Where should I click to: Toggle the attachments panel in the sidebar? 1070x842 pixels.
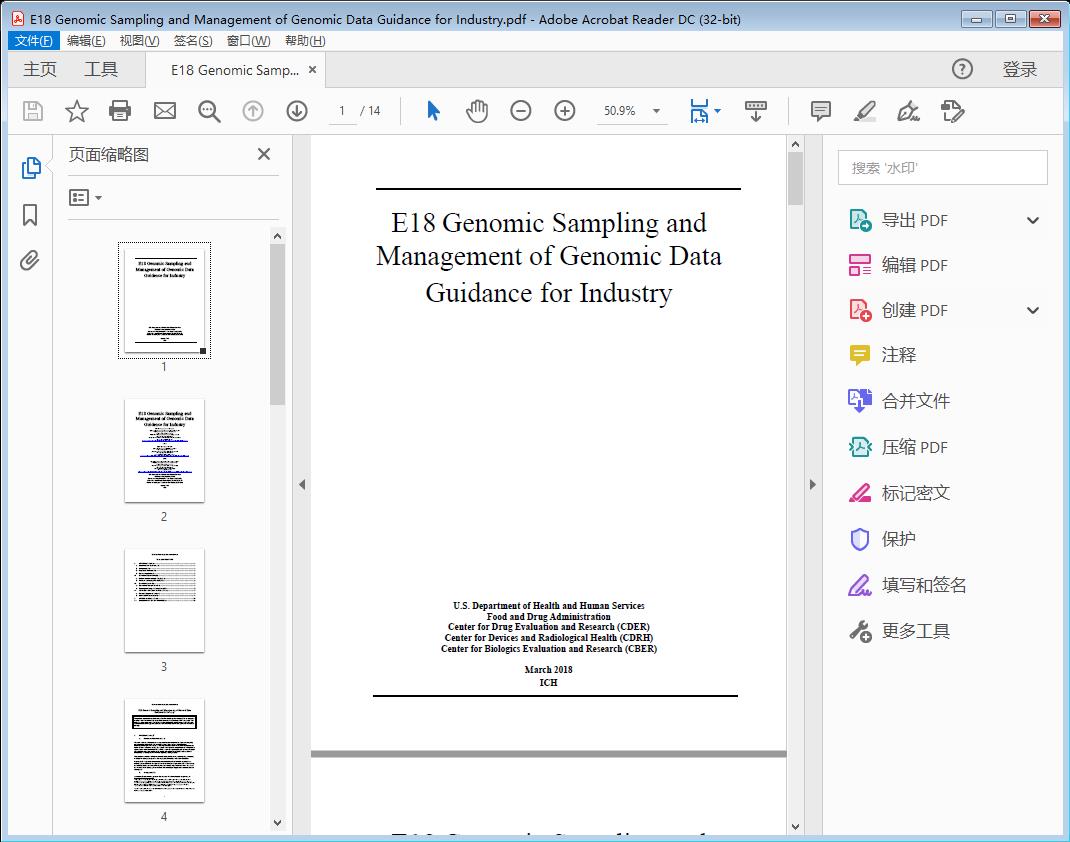pos(31,260)
